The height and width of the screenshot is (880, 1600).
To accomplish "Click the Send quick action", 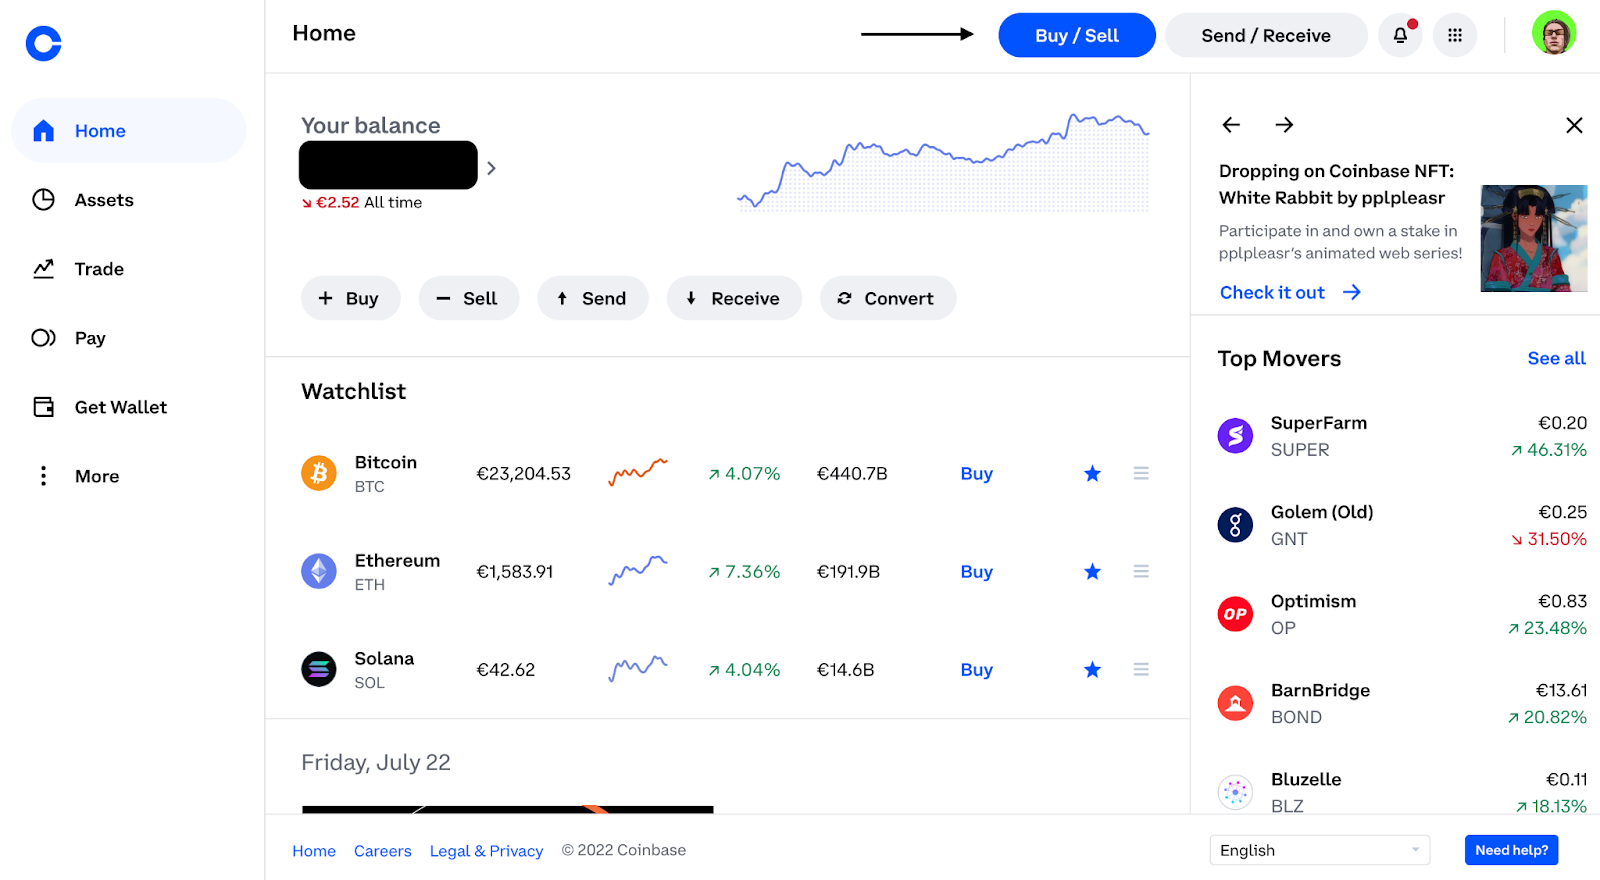I will point(593,298).
